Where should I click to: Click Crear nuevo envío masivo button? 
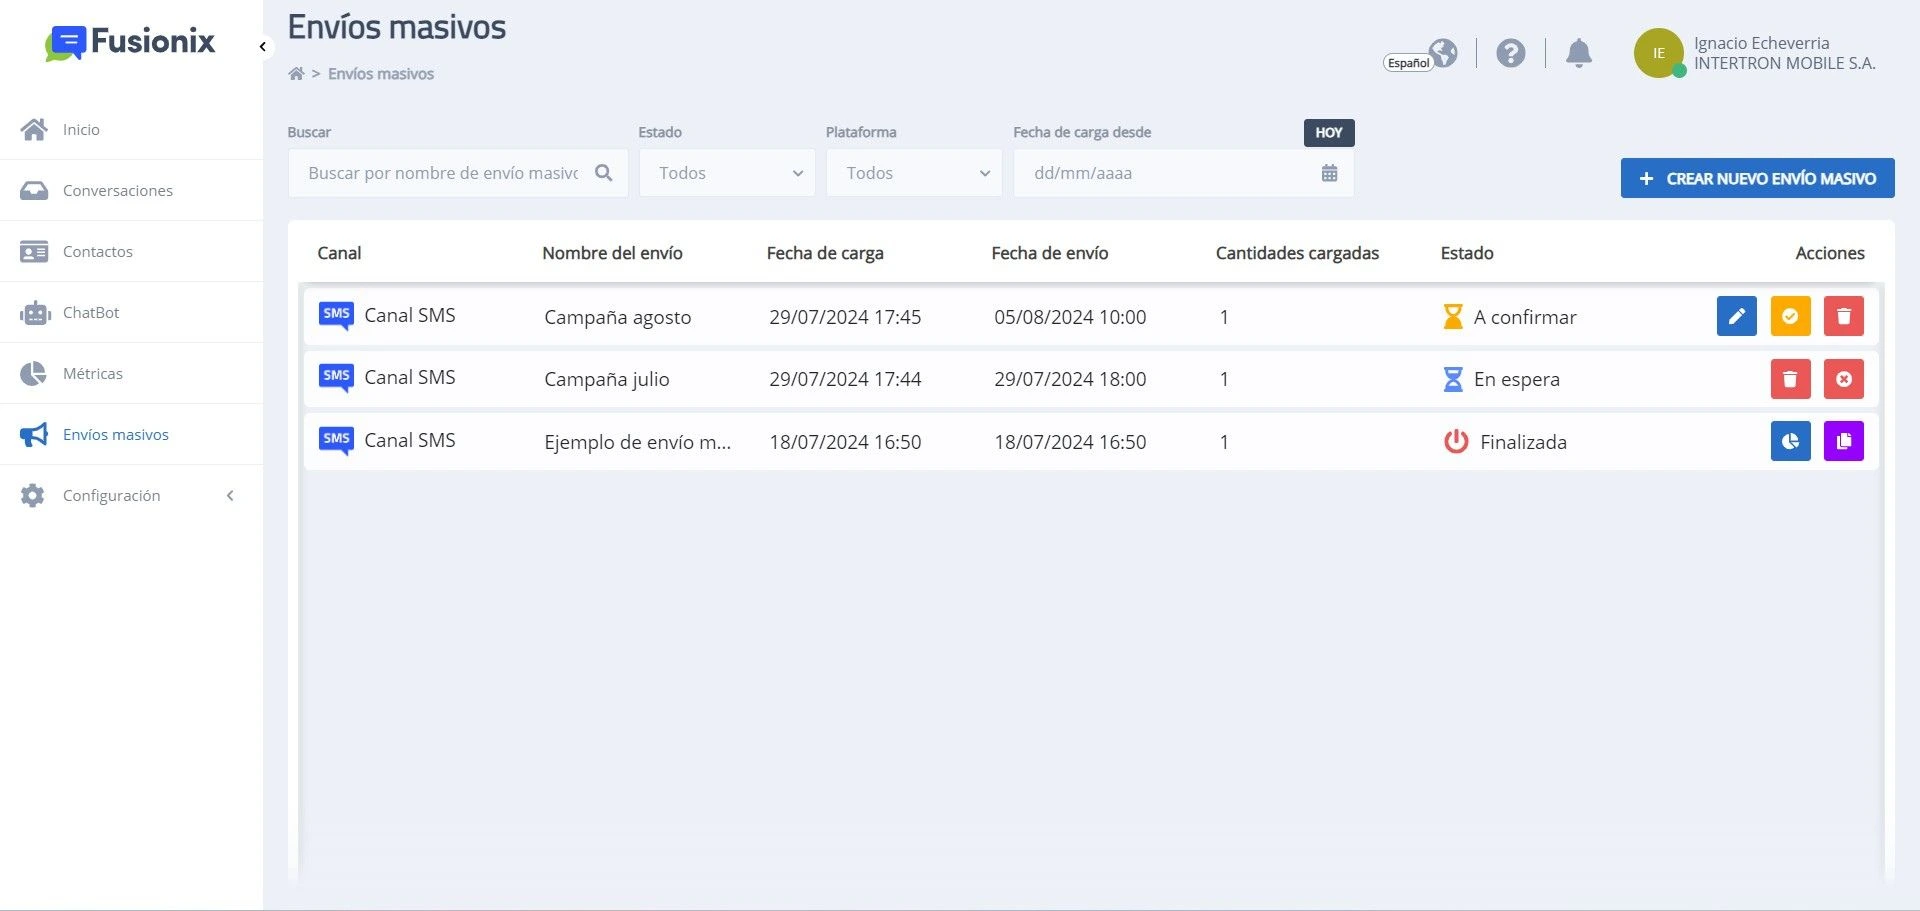pos(1757,178)
